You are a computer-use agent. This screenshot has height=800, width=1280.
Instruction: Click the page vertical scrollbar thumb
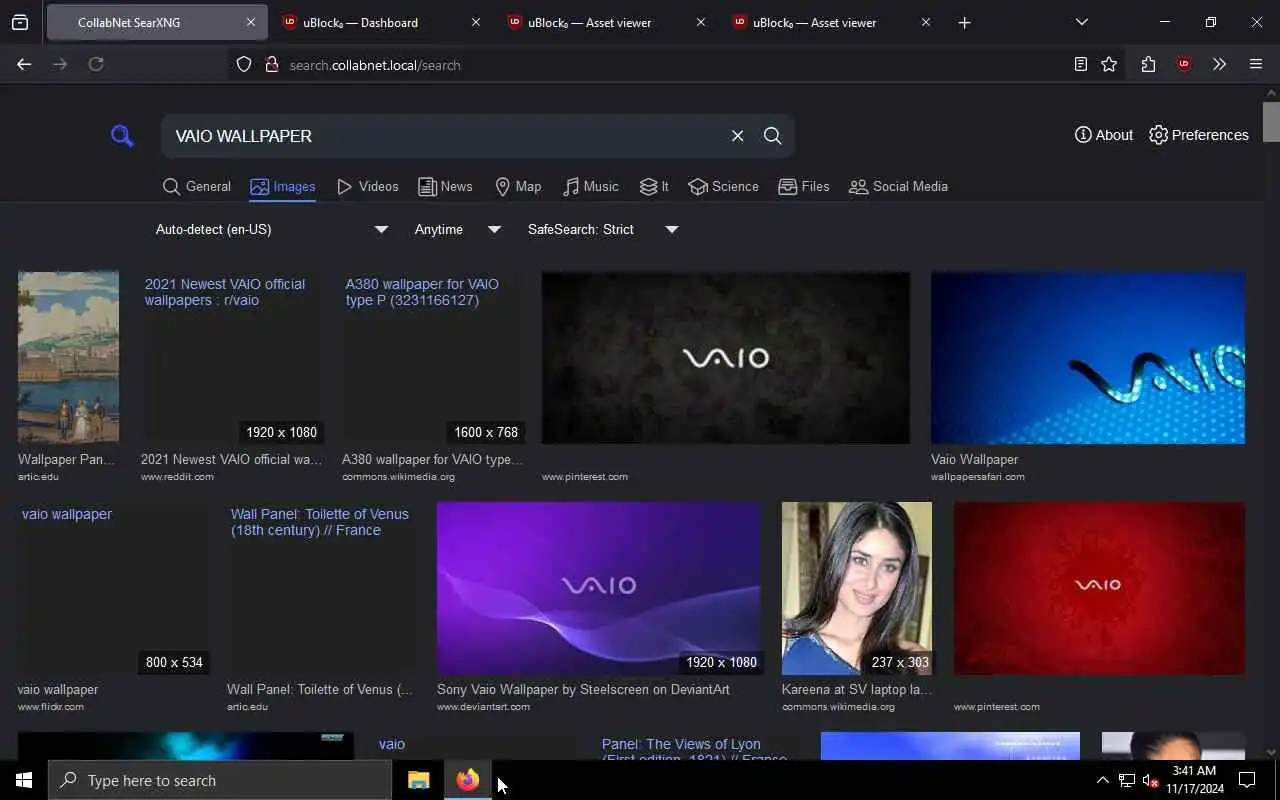1271,122
